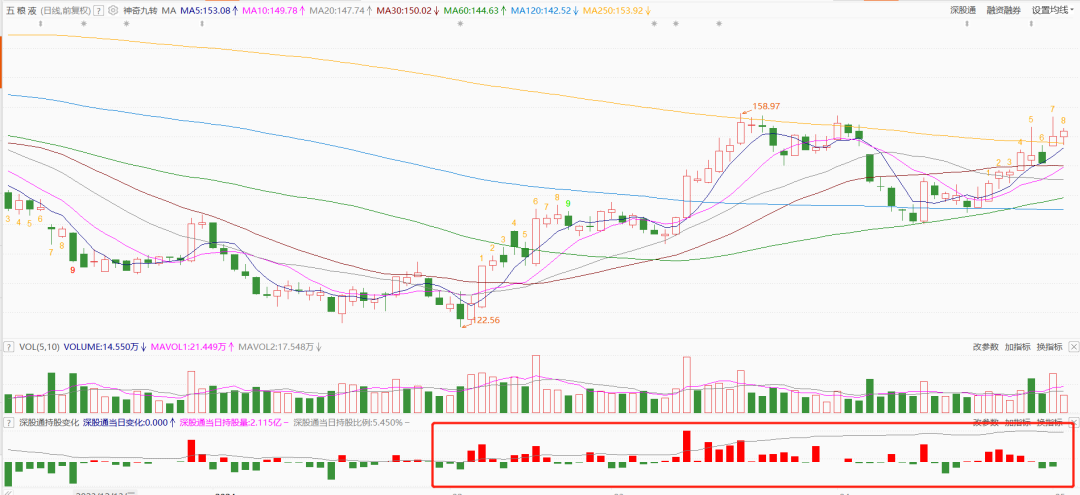Click the 158.97 high price marker
The image size is (1080, 495).
pos(765,106)
